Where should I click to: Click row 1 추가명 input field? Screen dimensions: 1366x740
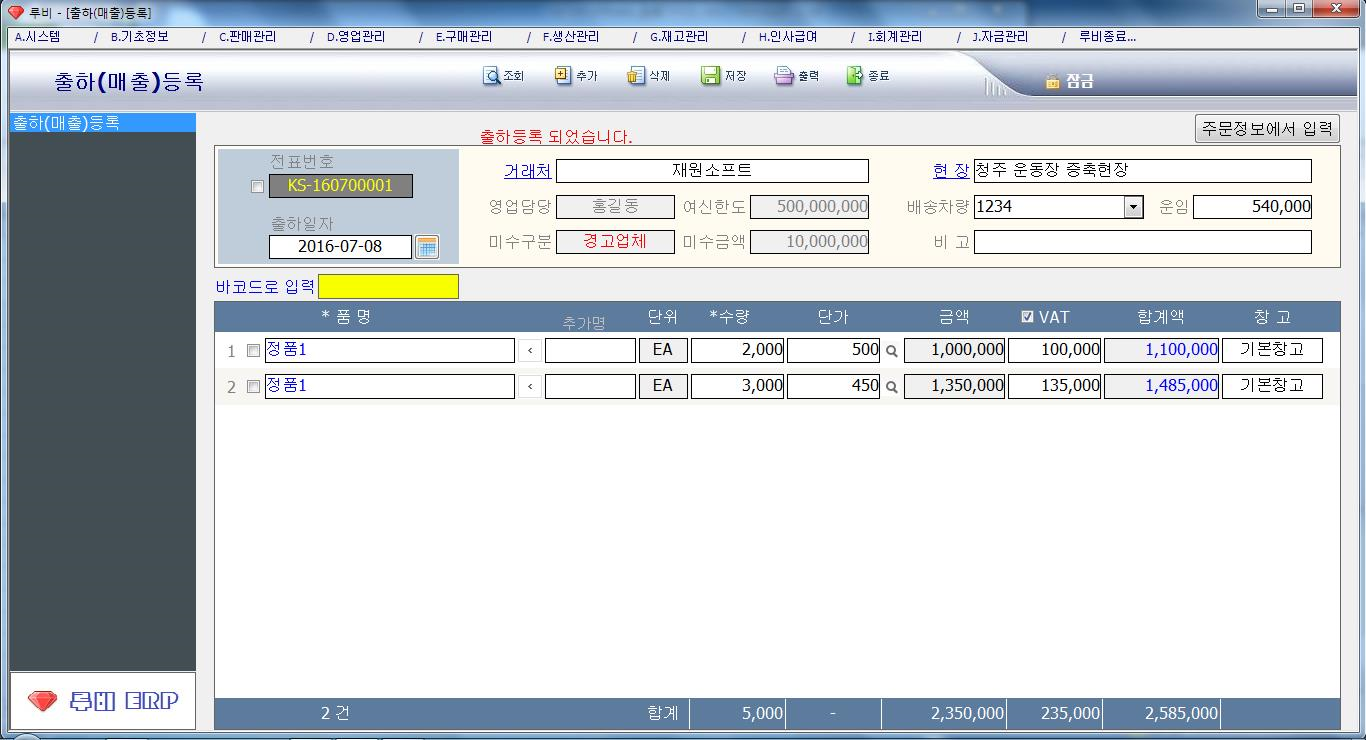pos(590,351)
